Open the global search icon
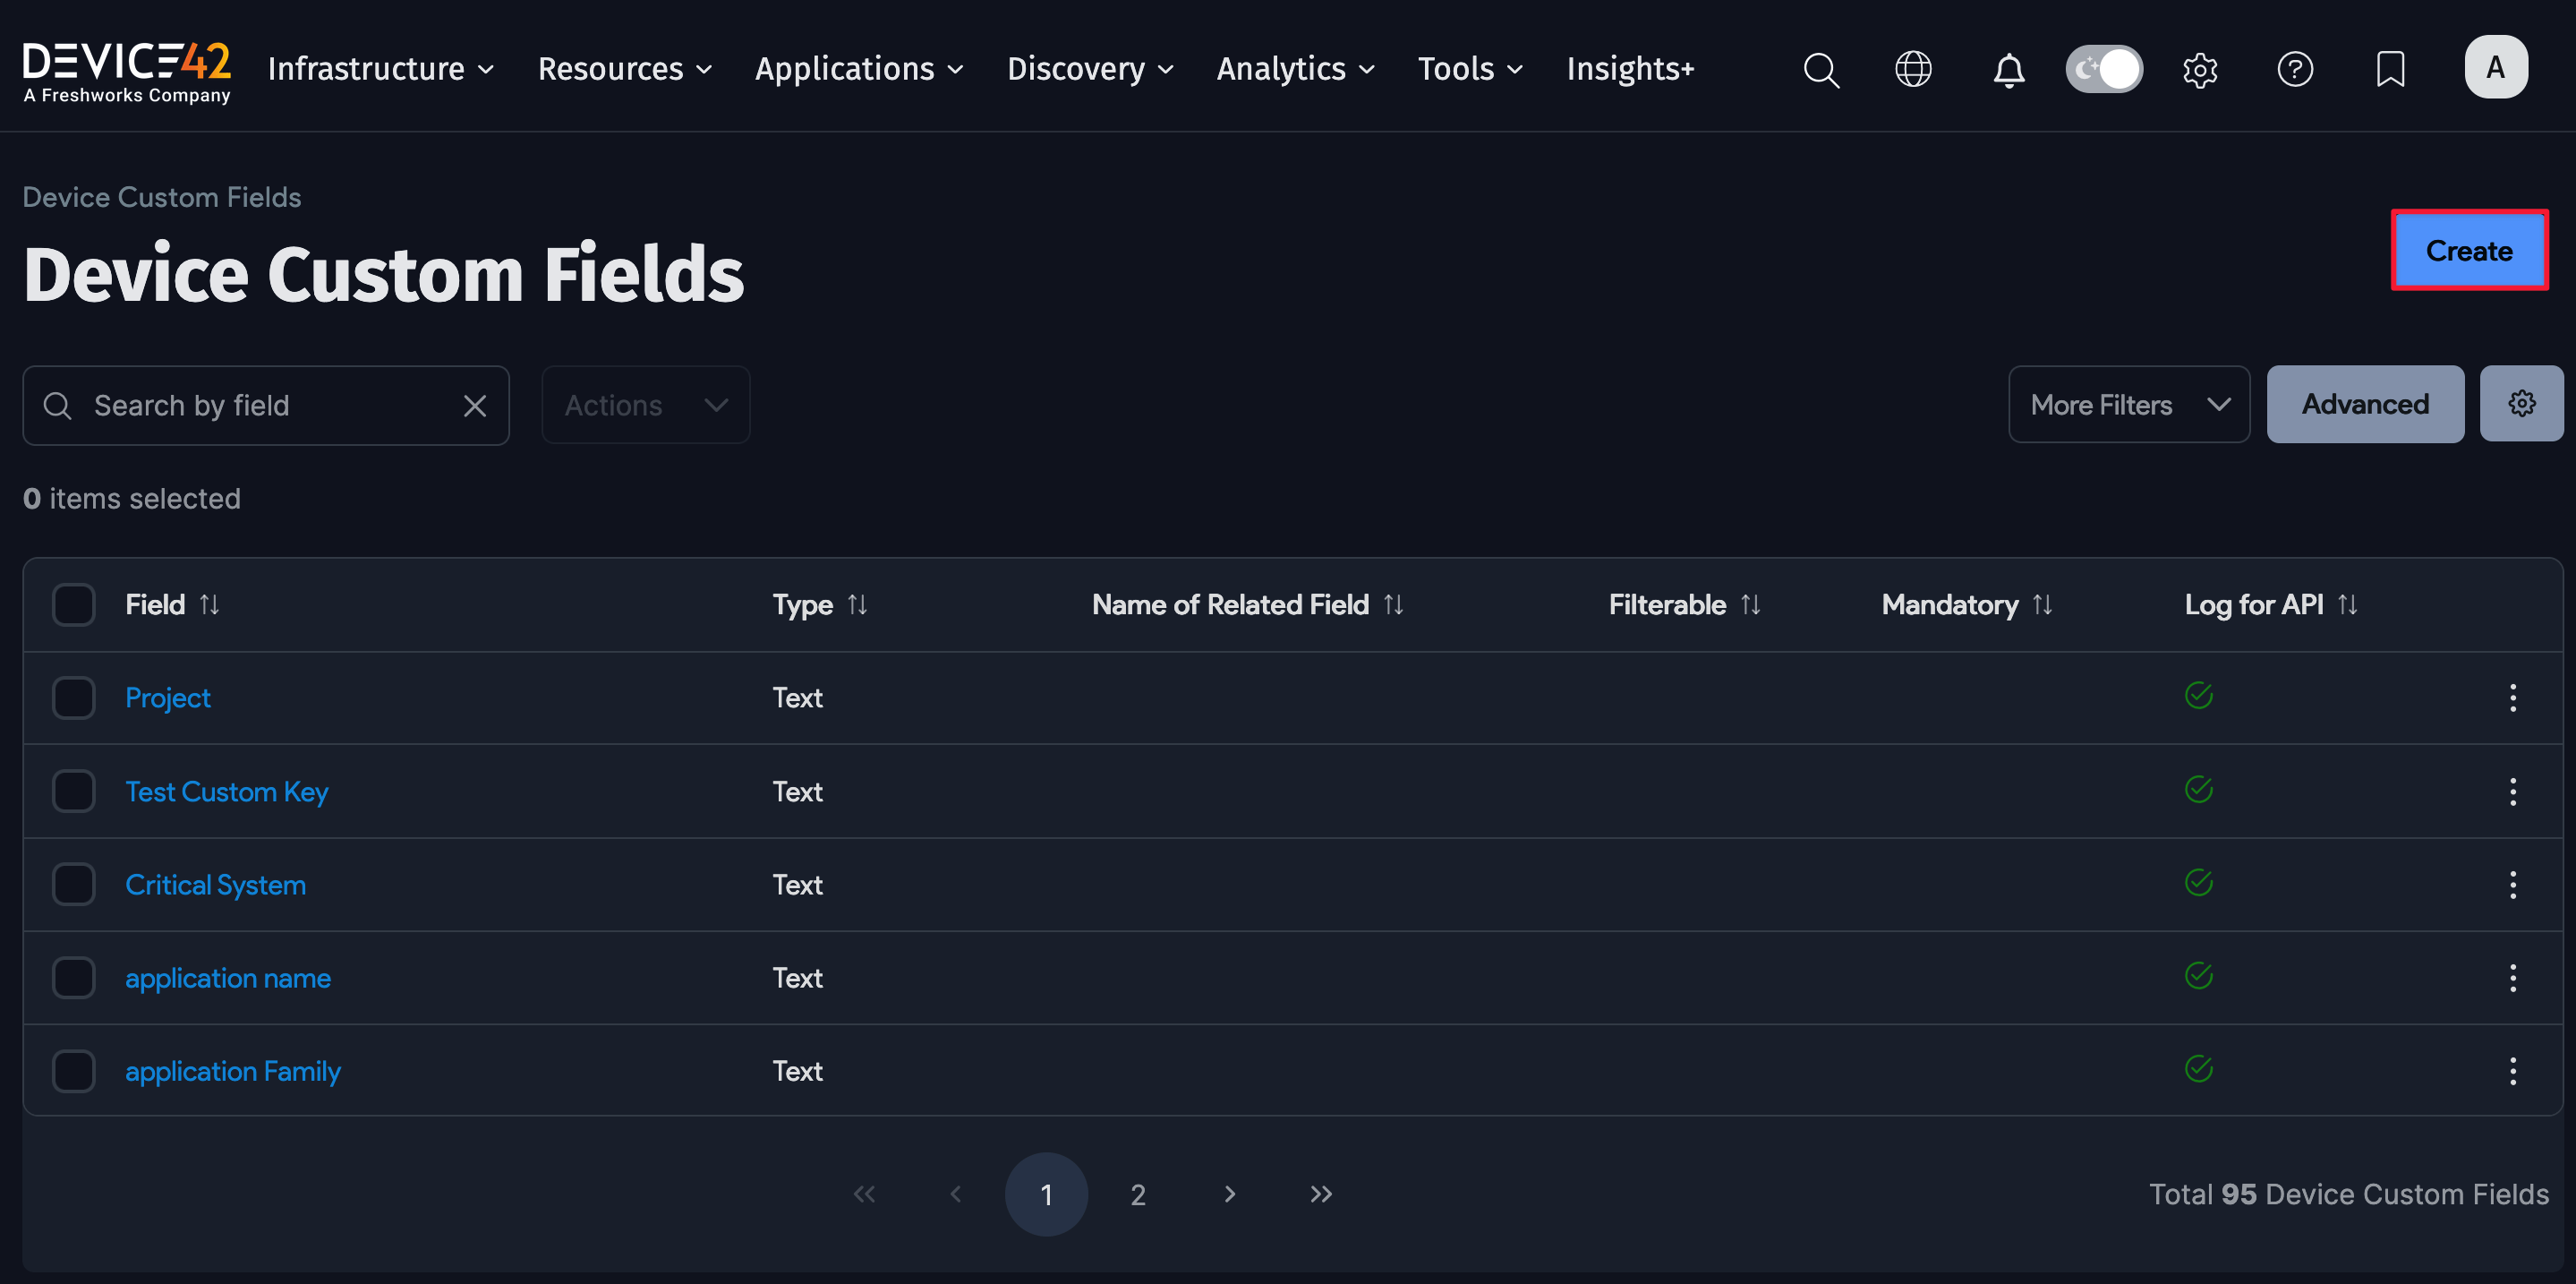 [1821, 68]
